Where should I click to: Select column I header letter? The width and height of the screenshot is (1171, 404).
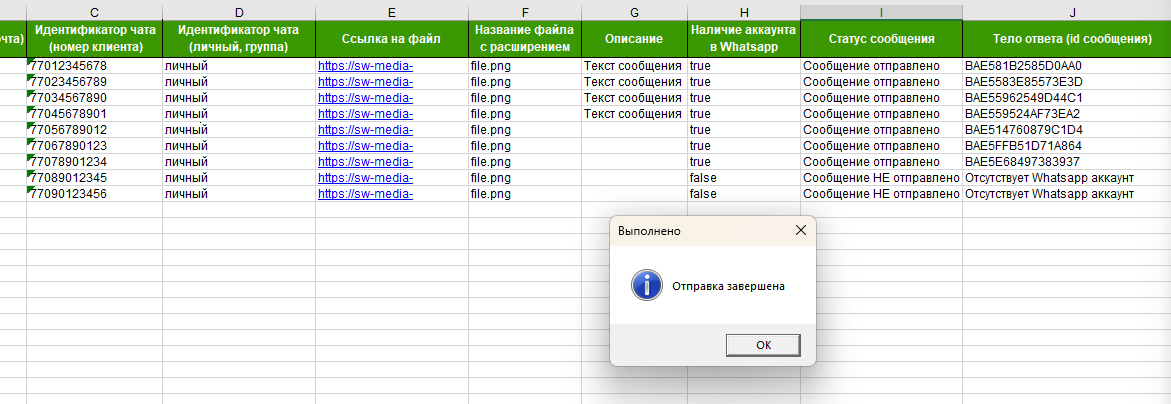881,11
